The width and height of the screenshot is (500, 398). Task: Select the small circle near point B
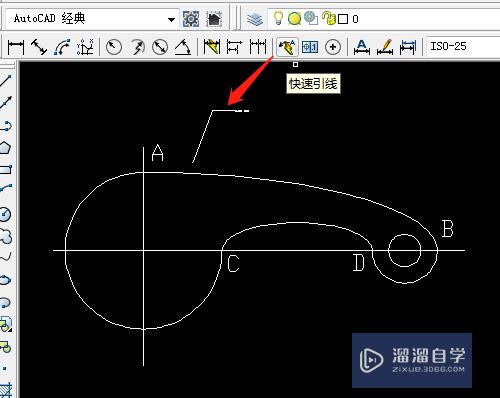point(404,250)
